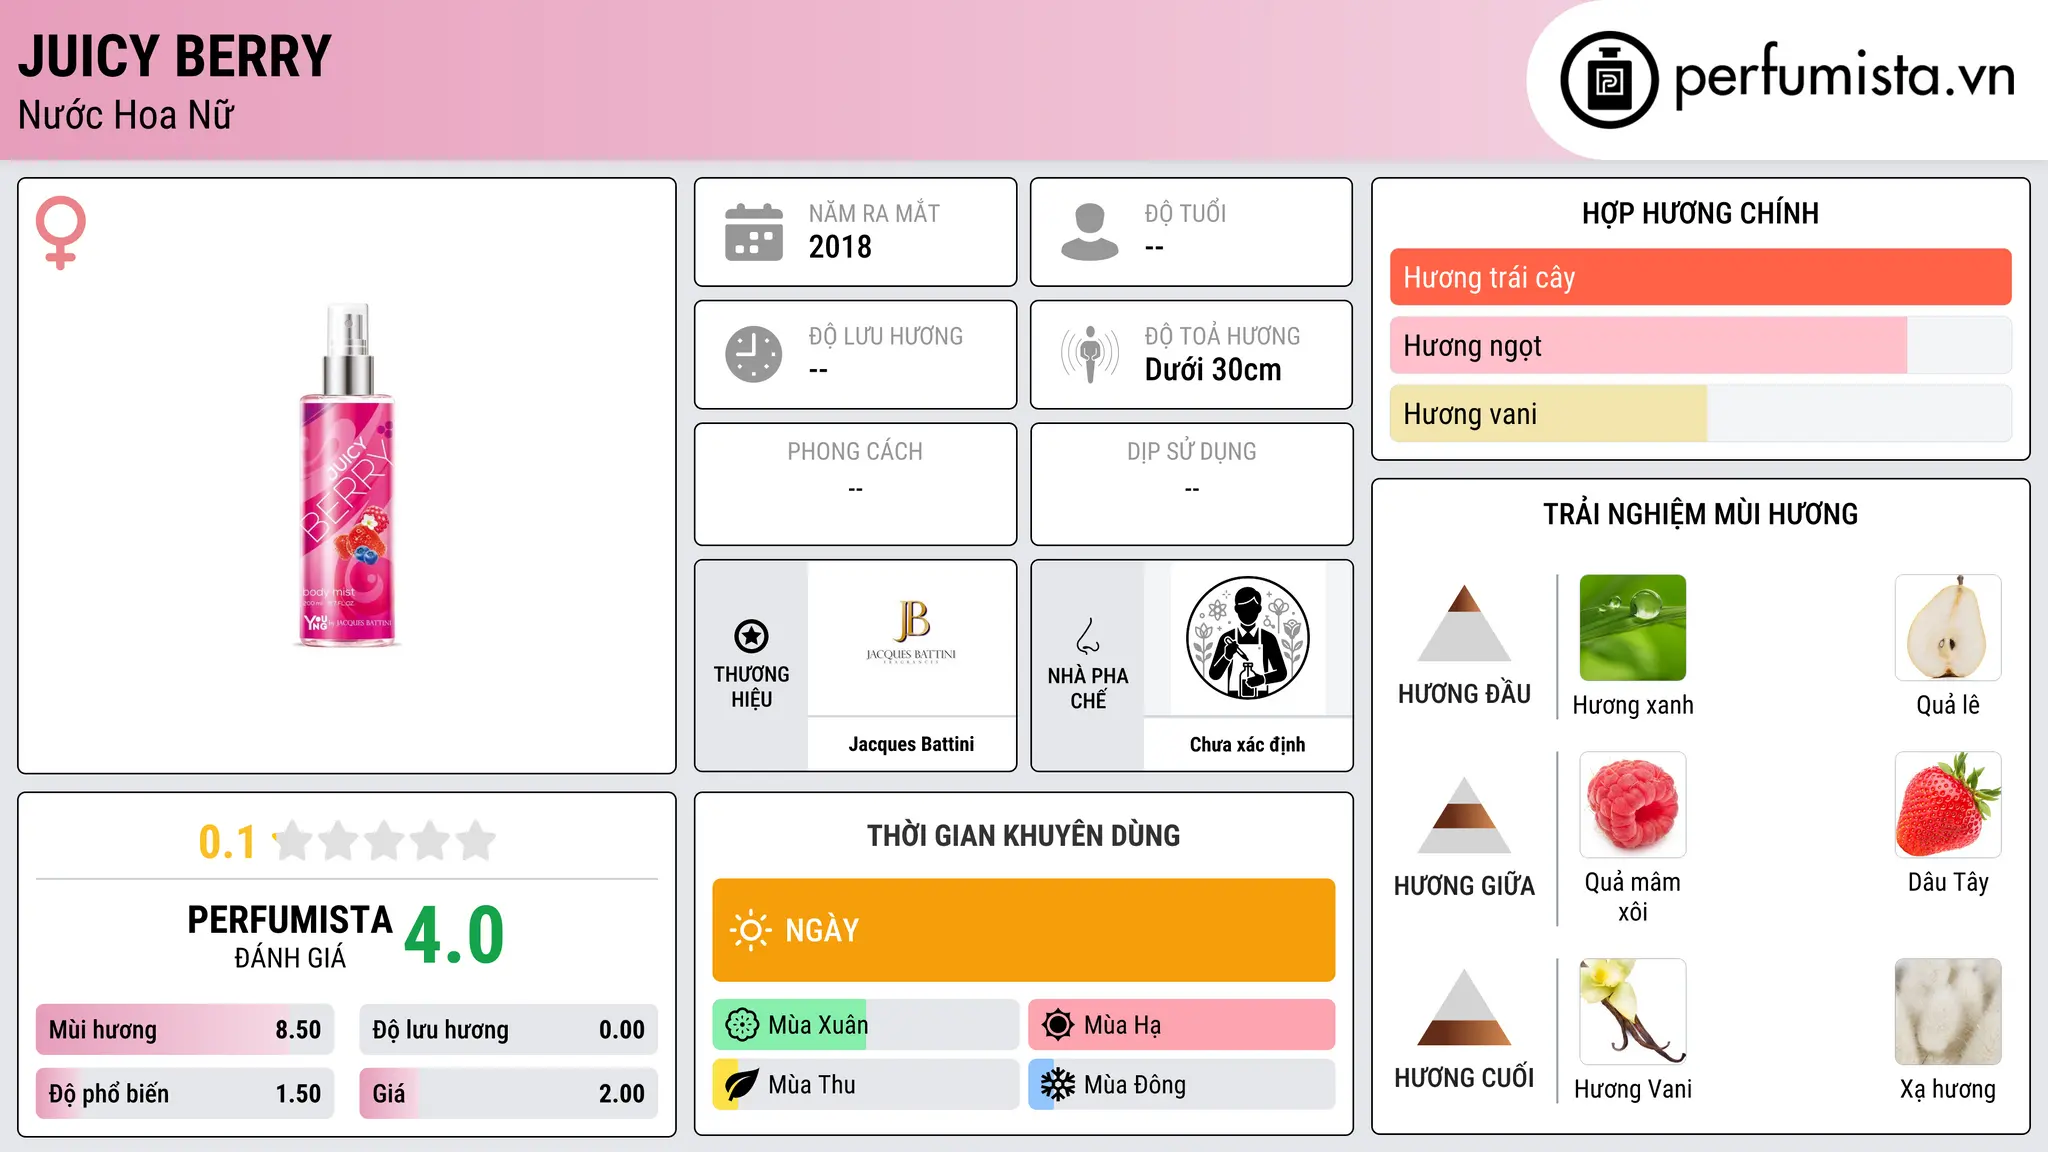Click the pyramid icon above Hương đầu
The image size is (2048, 1152).
1465,623
